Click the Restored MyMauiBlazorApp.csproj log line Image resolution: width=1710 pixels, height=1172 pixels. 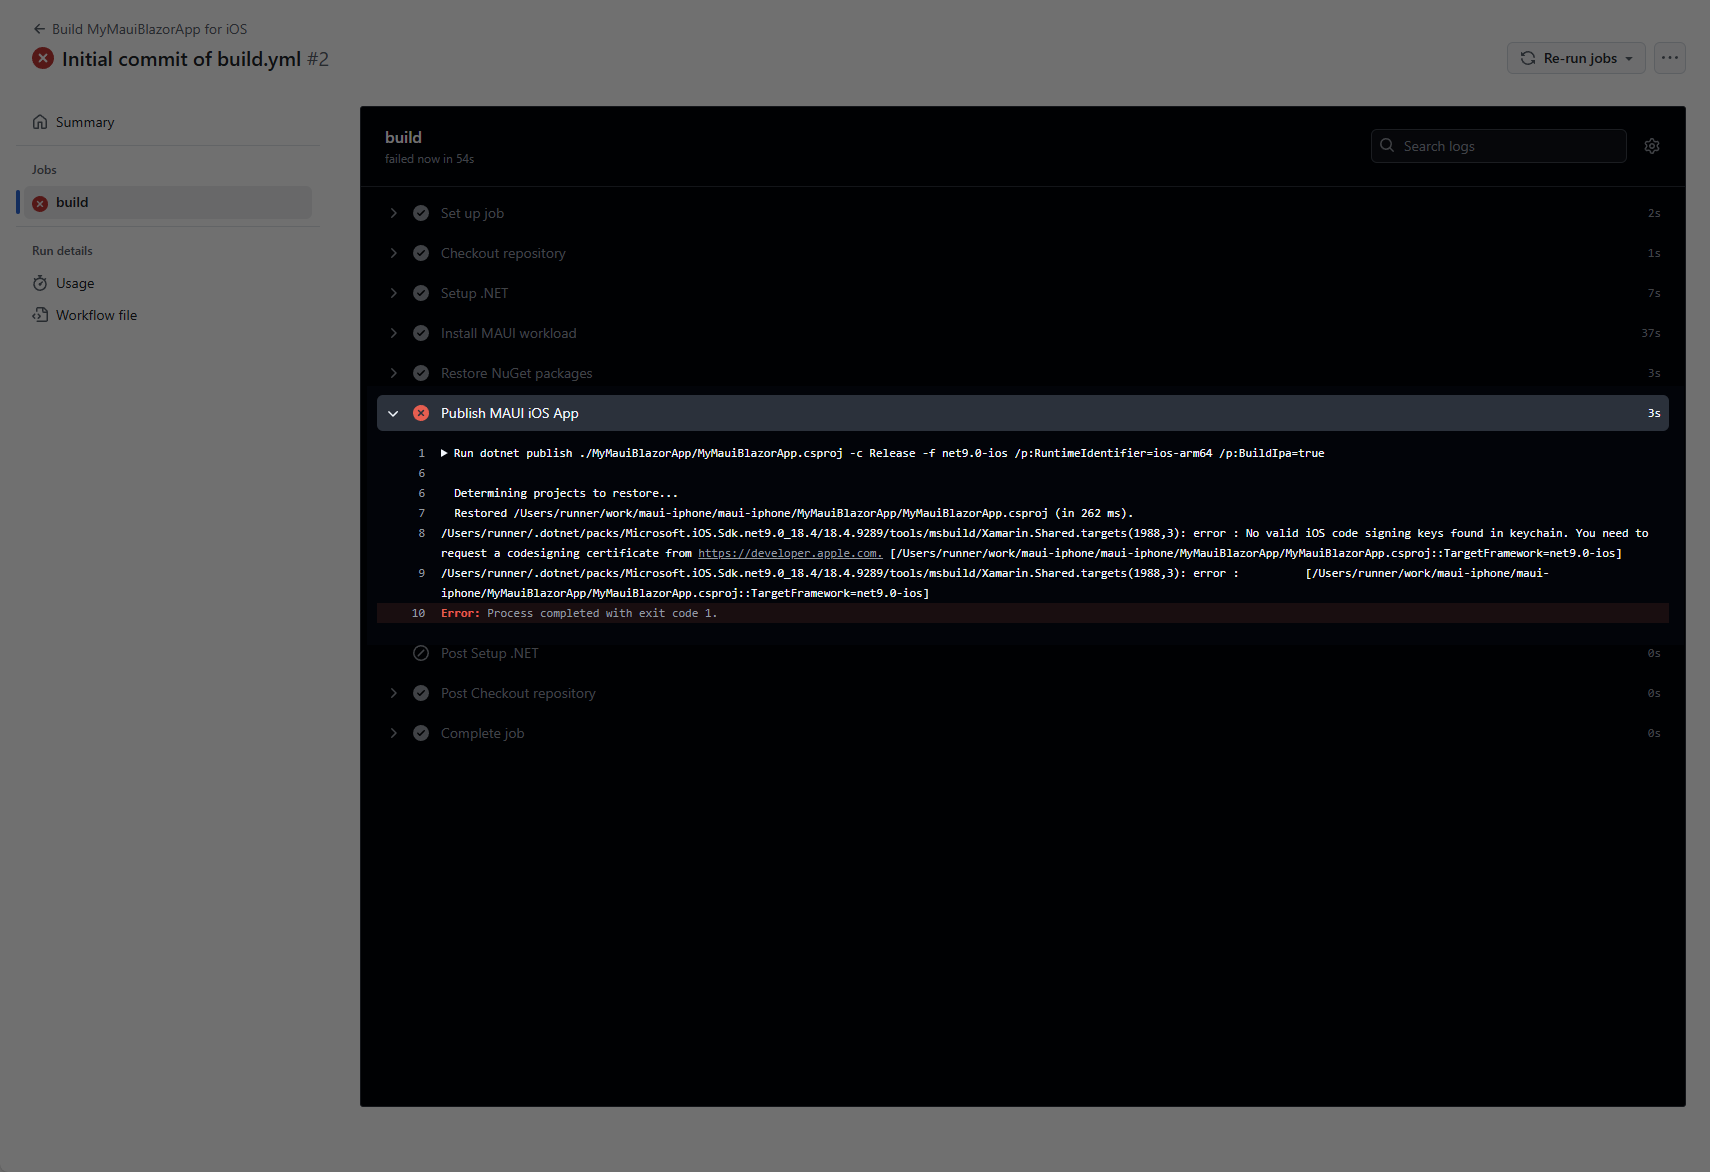[x=793, y=513]
